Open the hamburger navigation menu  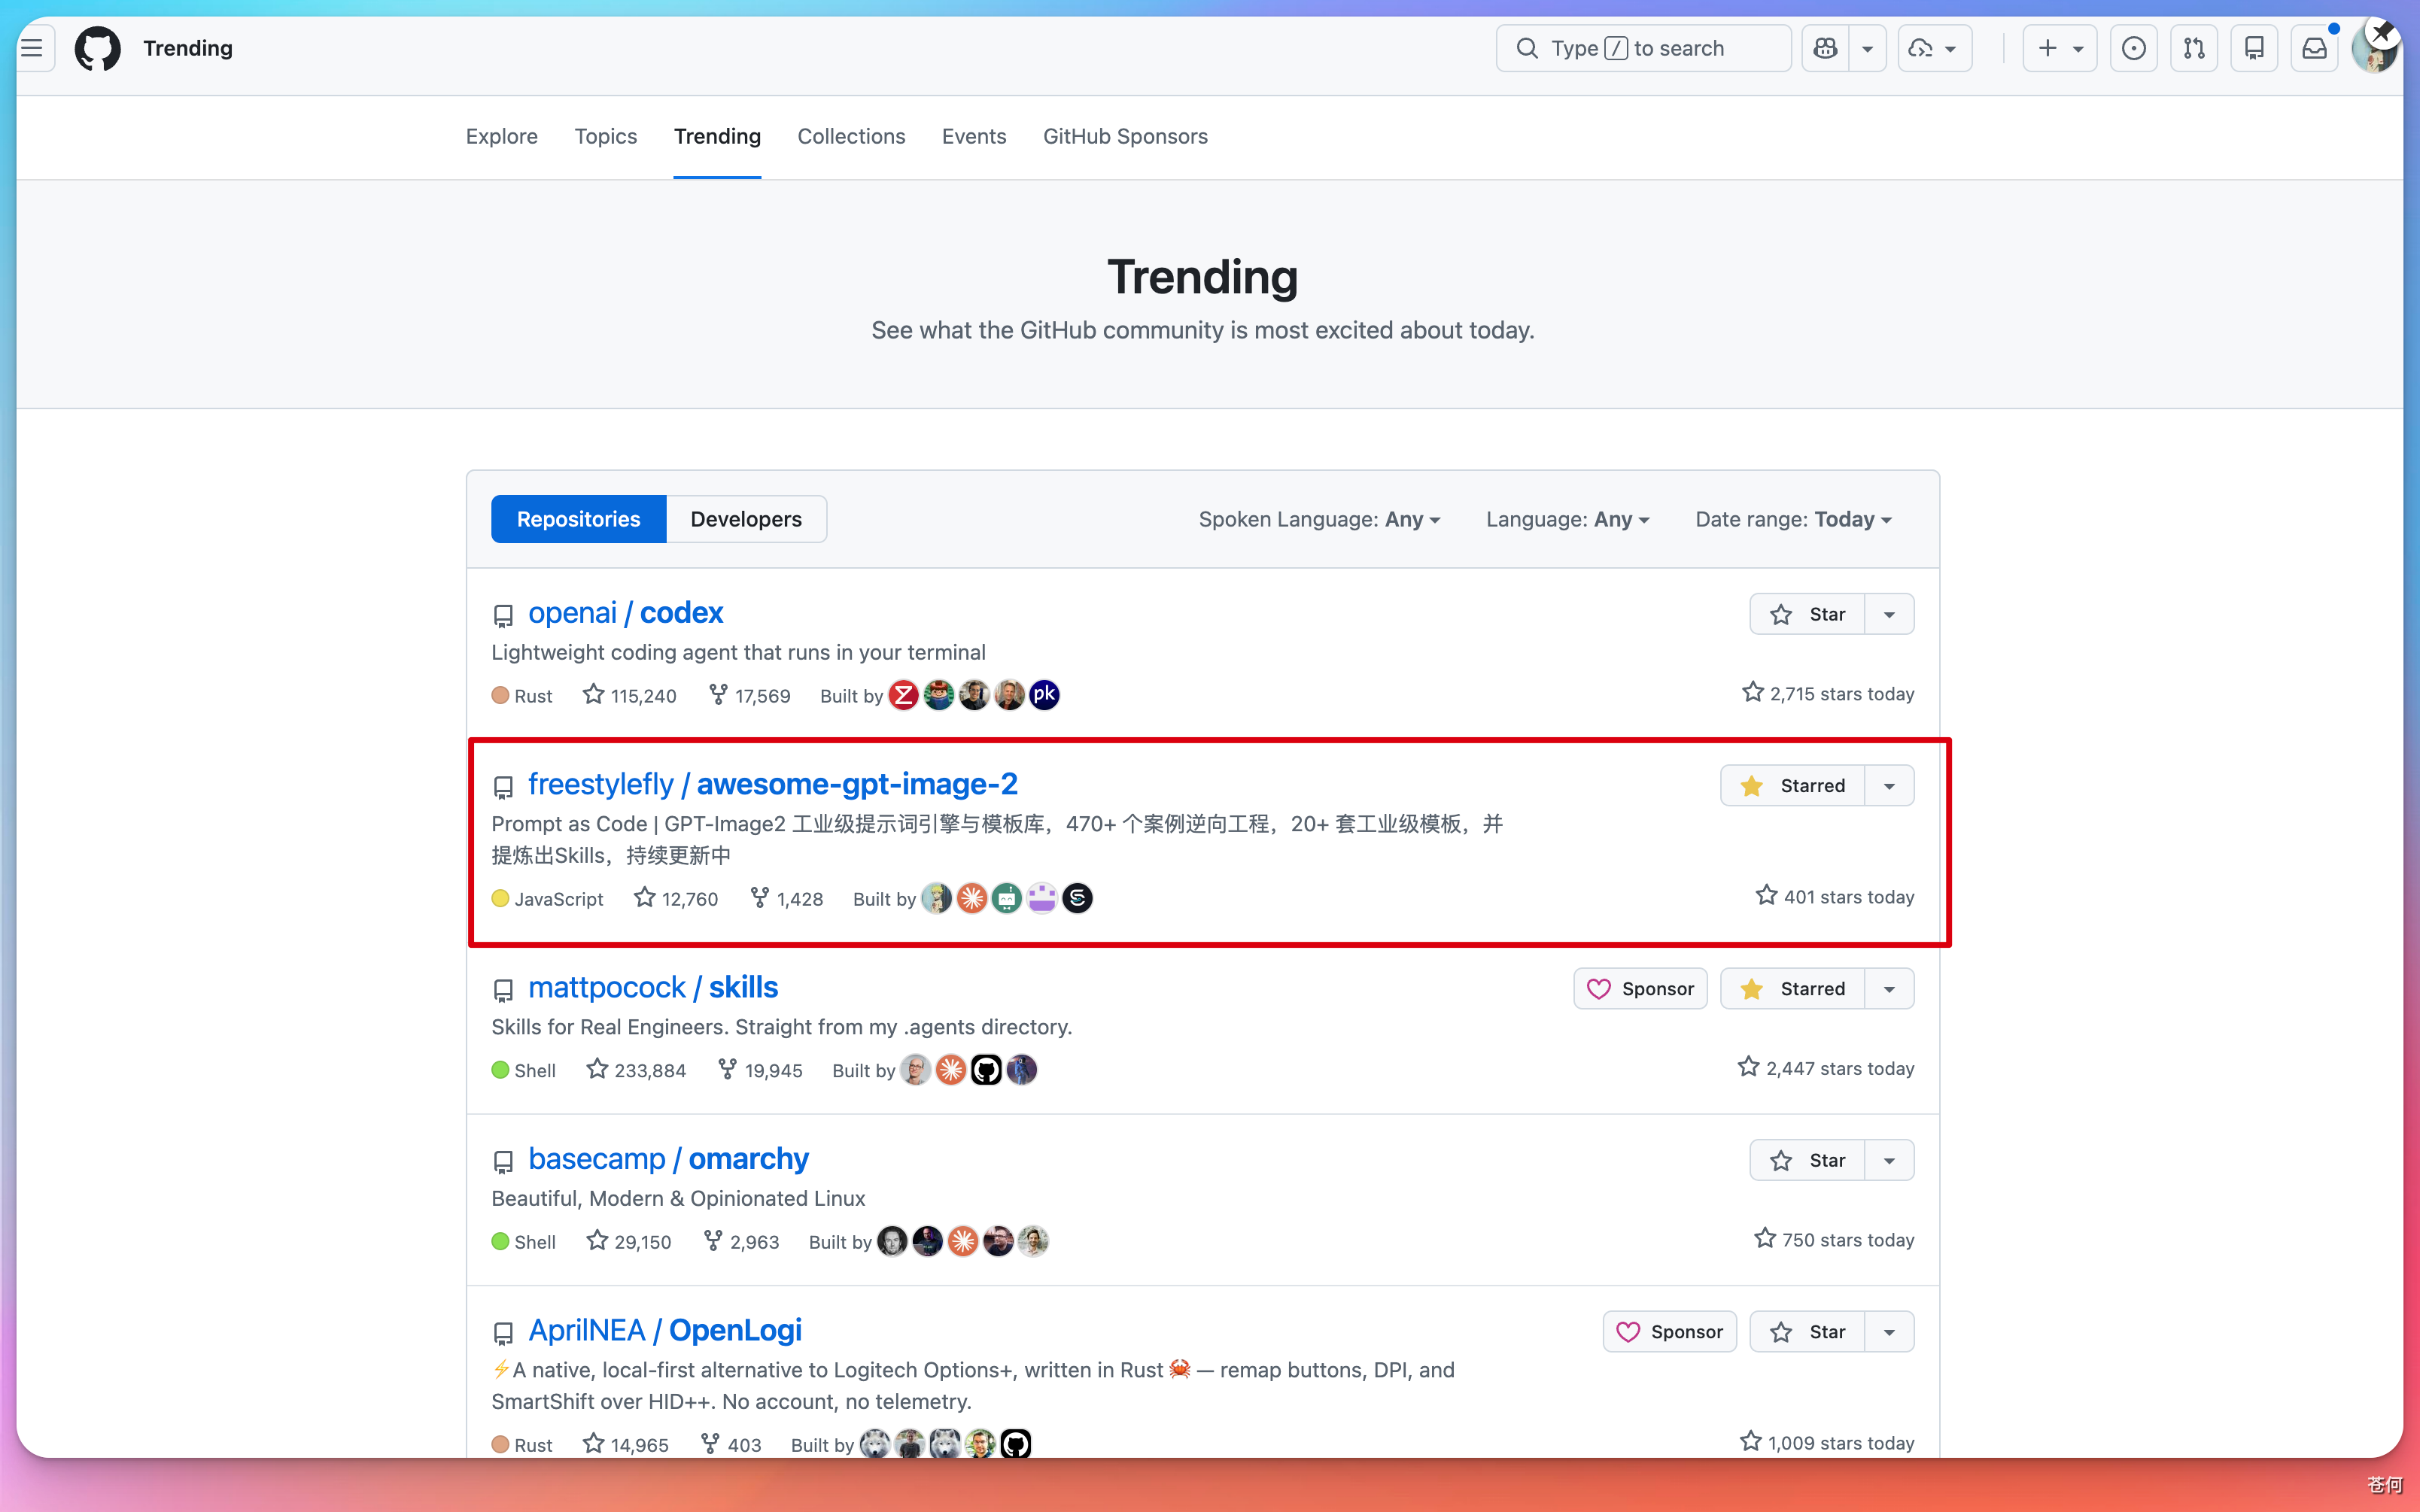click(32, 48)
